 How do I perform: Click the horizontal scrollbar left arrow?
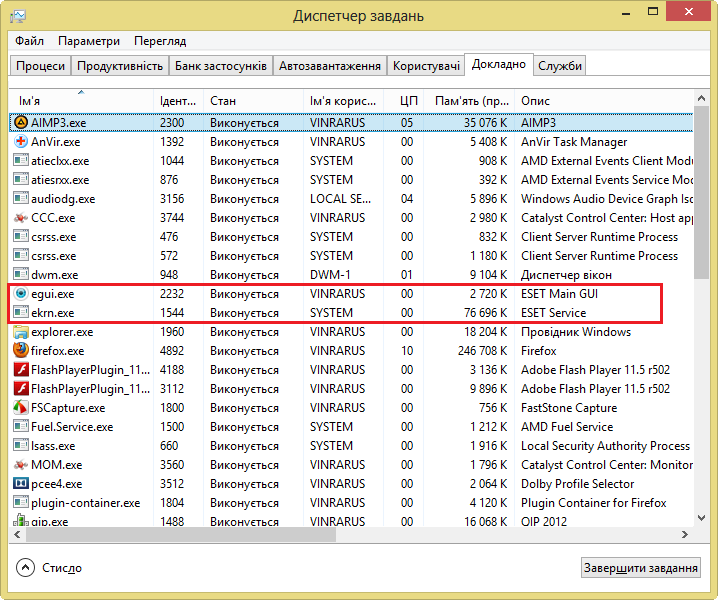[x=17, y=535]
